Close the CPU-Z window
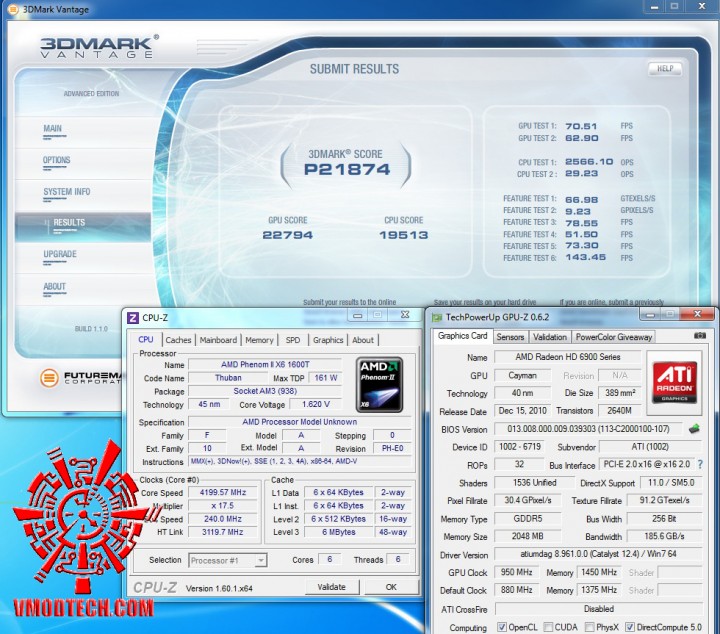 (x=405, y=314)
